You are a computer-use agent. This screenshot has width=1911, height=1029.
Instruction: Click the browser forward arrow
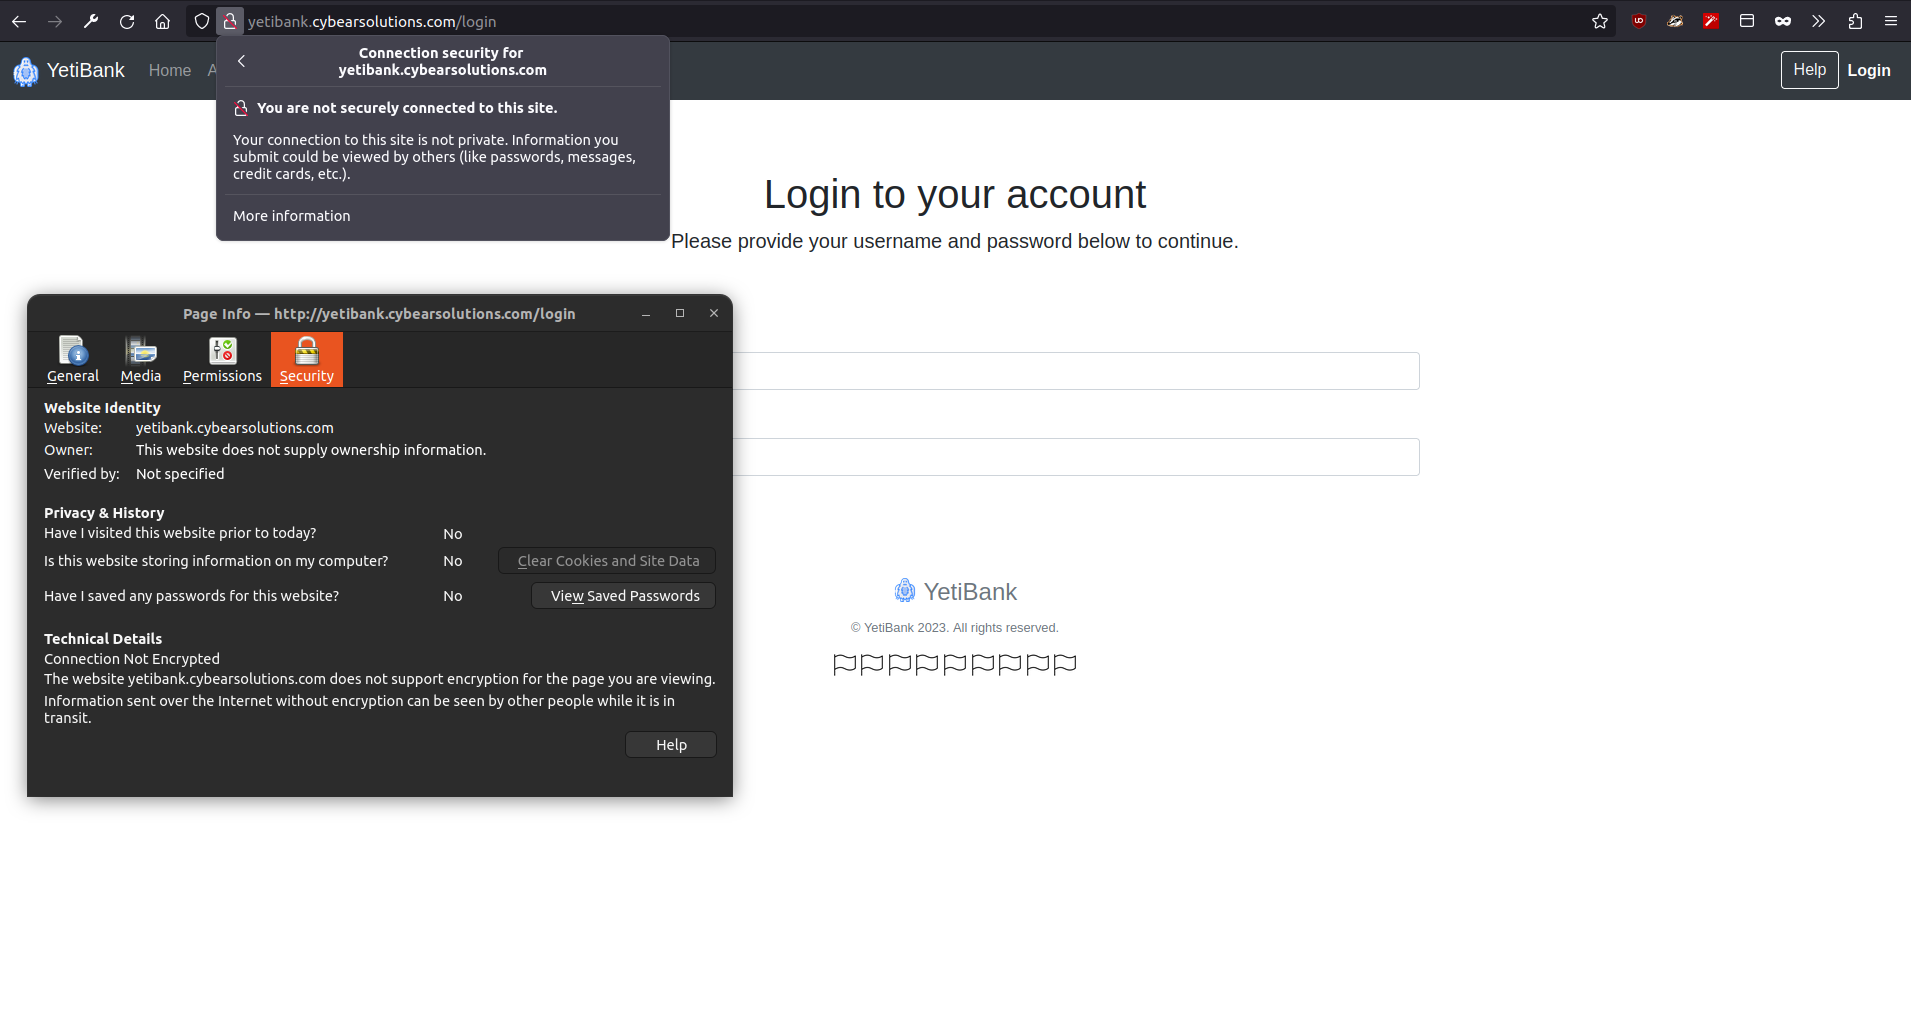(55, 21)
